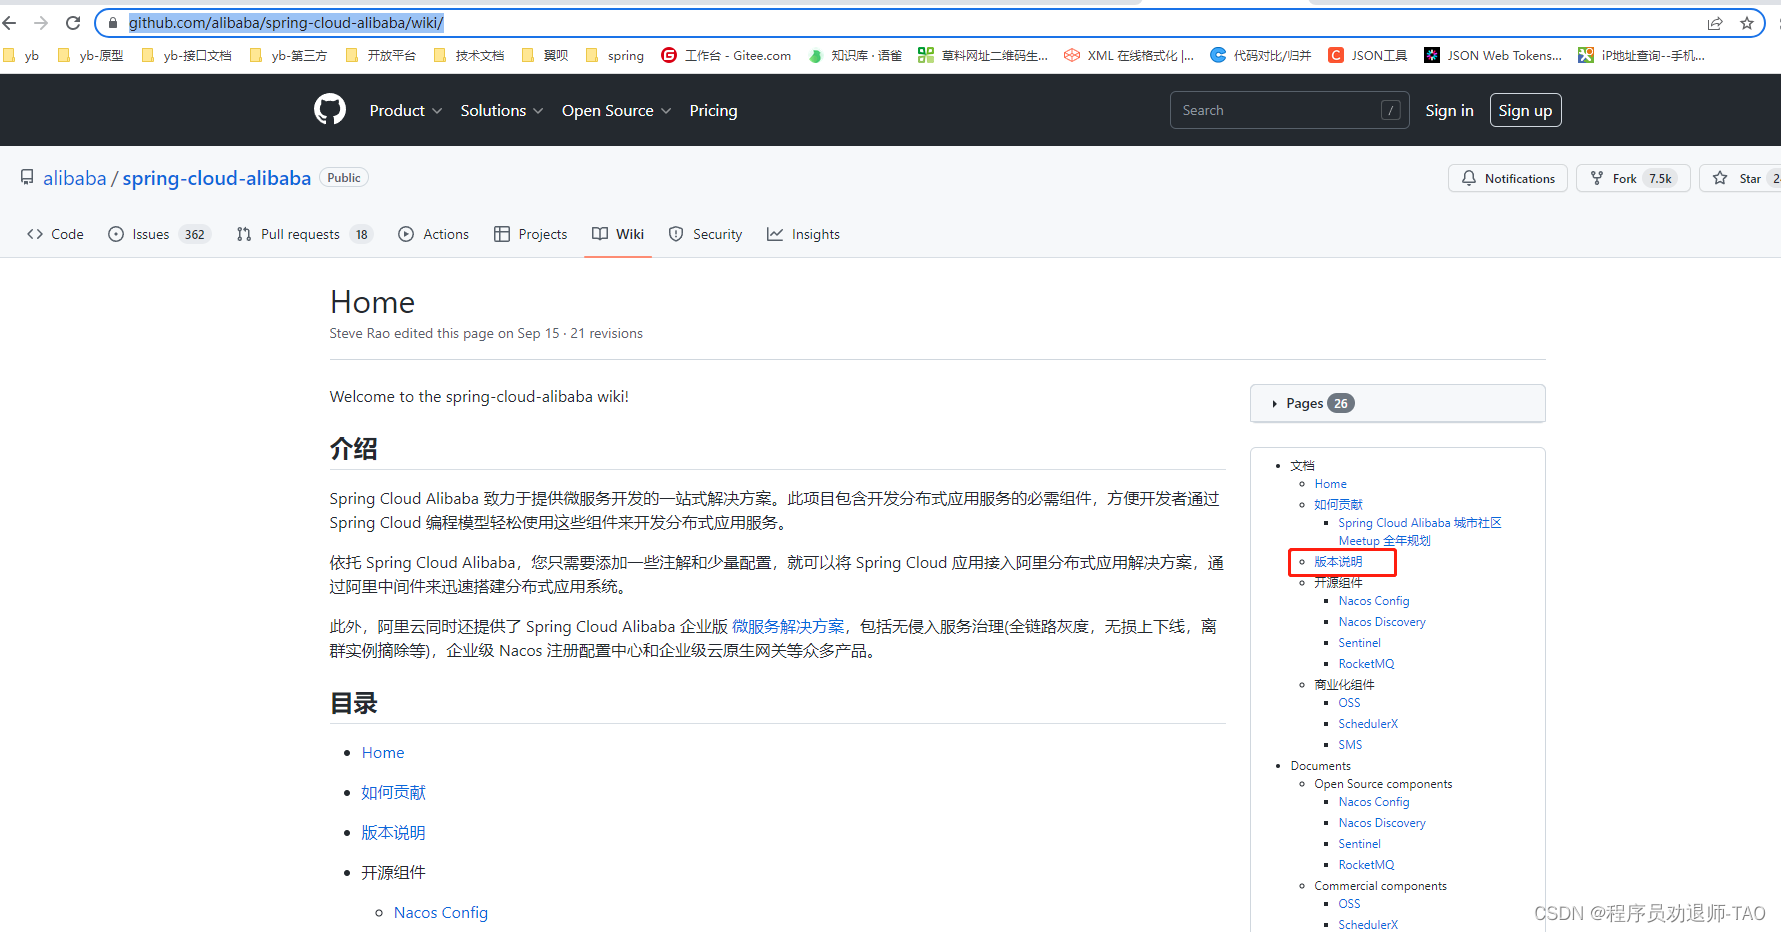Open the Pricing page

(x=713, y=110)
